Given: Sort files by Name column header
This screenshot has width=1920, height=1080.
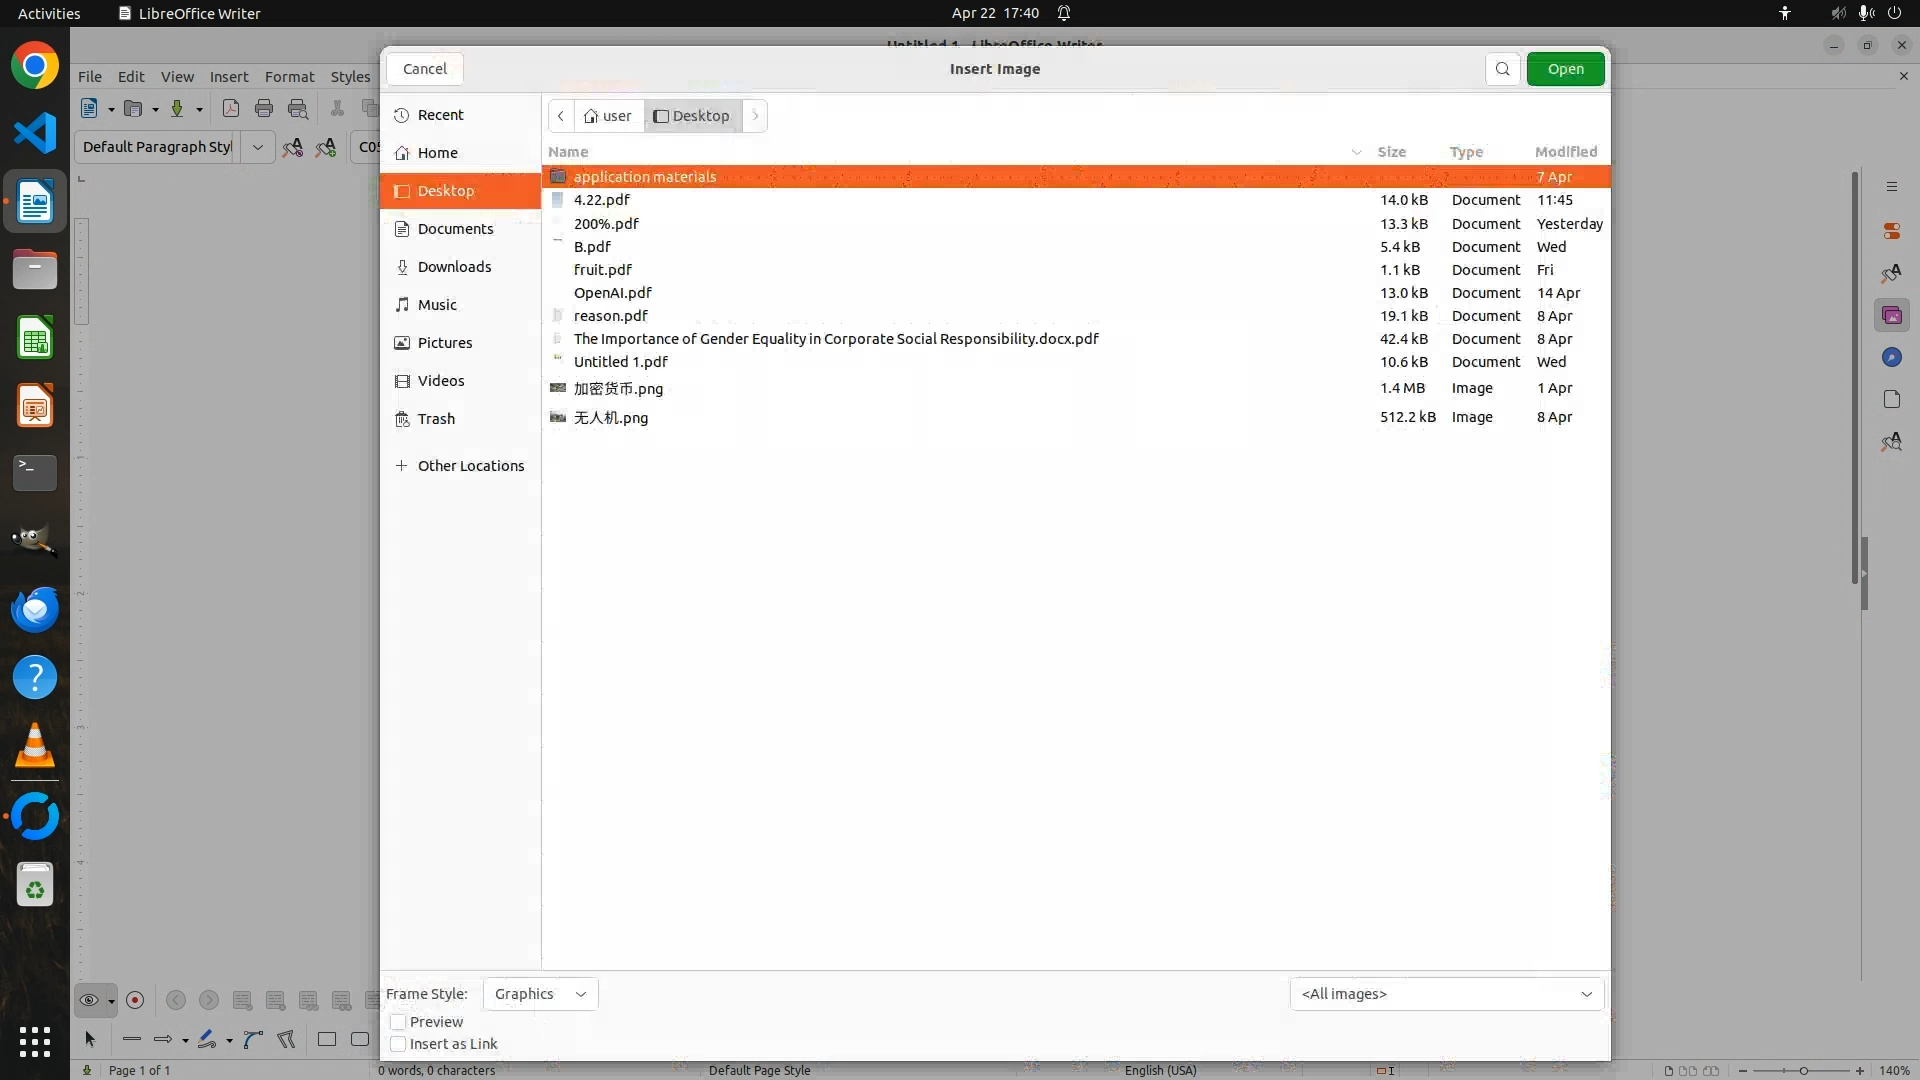Looking at the screenshot, I should (x=568, y=152).
